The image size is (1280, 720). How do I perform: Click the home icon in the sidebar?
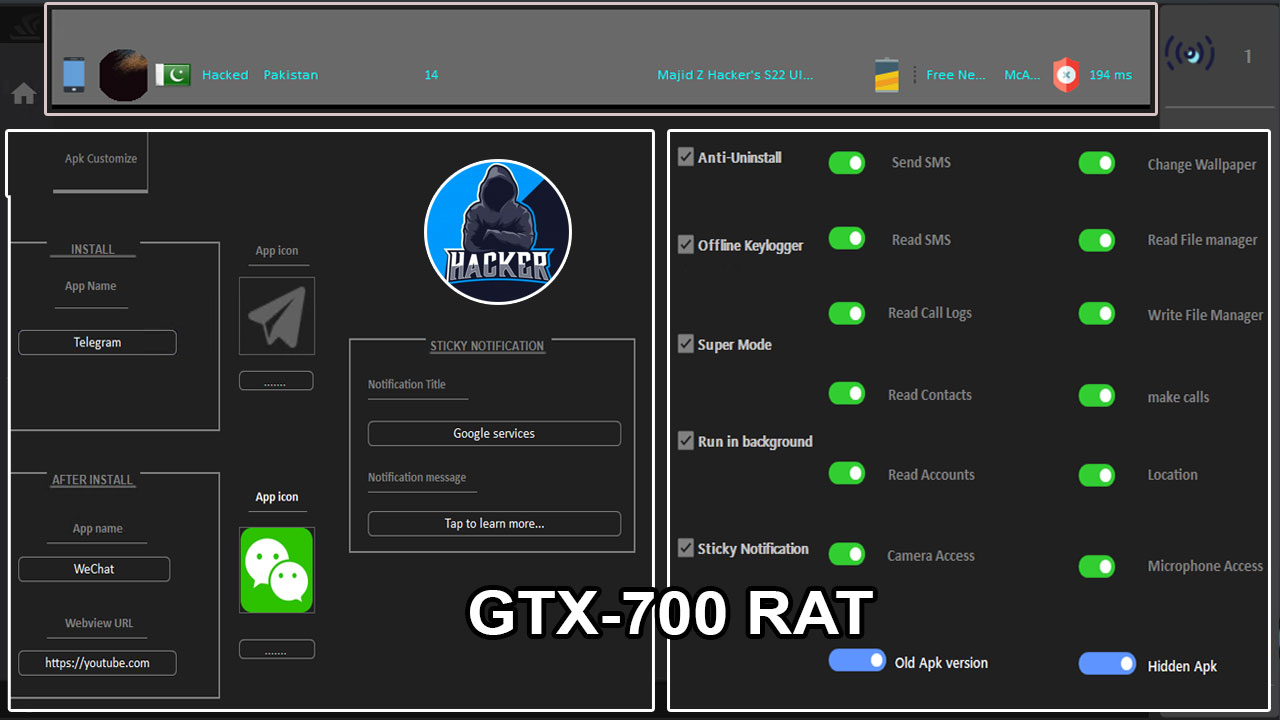(x=24, y=94)
